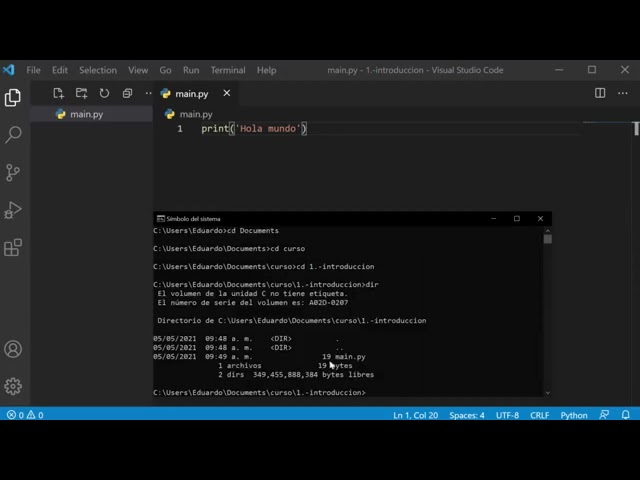Click the Ln 1, Col 20 cursor position
Image resolution: width=640 pixels, height=480 pixels.
(416, 415)
